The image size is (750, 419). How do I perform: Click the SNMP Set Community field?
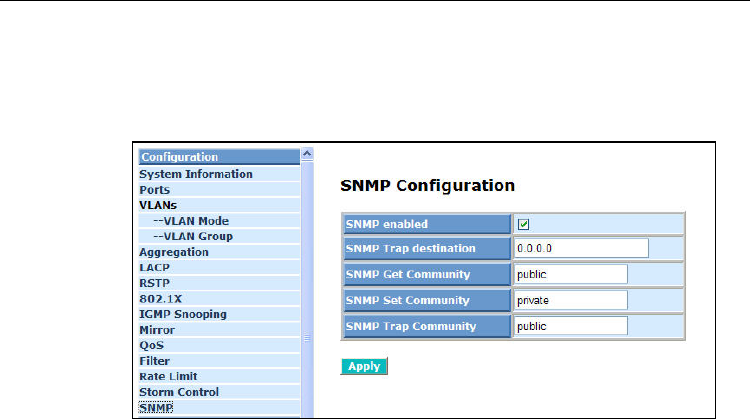[571, 299]
